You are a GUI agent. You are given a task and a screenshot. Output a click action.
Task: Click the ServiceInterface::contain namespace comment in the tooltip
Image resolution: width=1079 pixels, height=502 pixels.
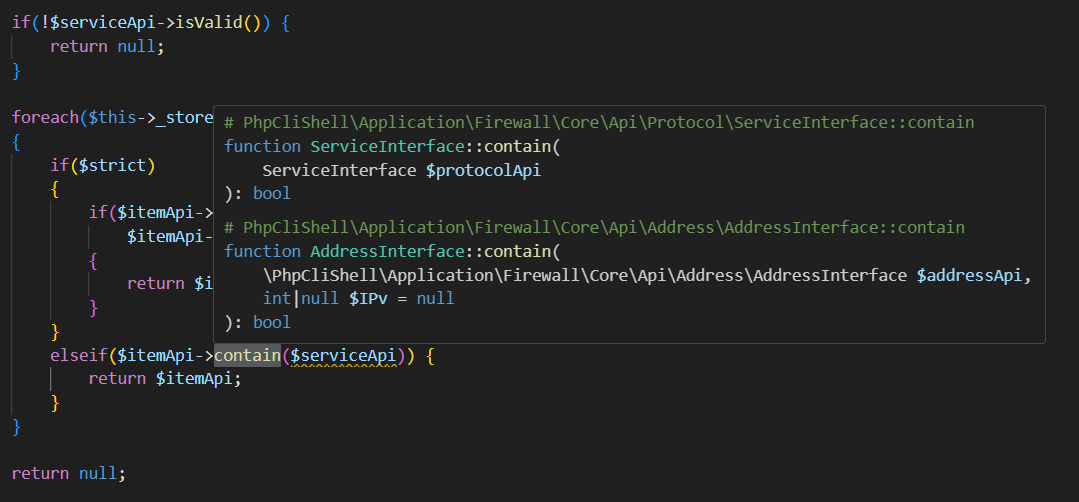[x=599, y=122]
